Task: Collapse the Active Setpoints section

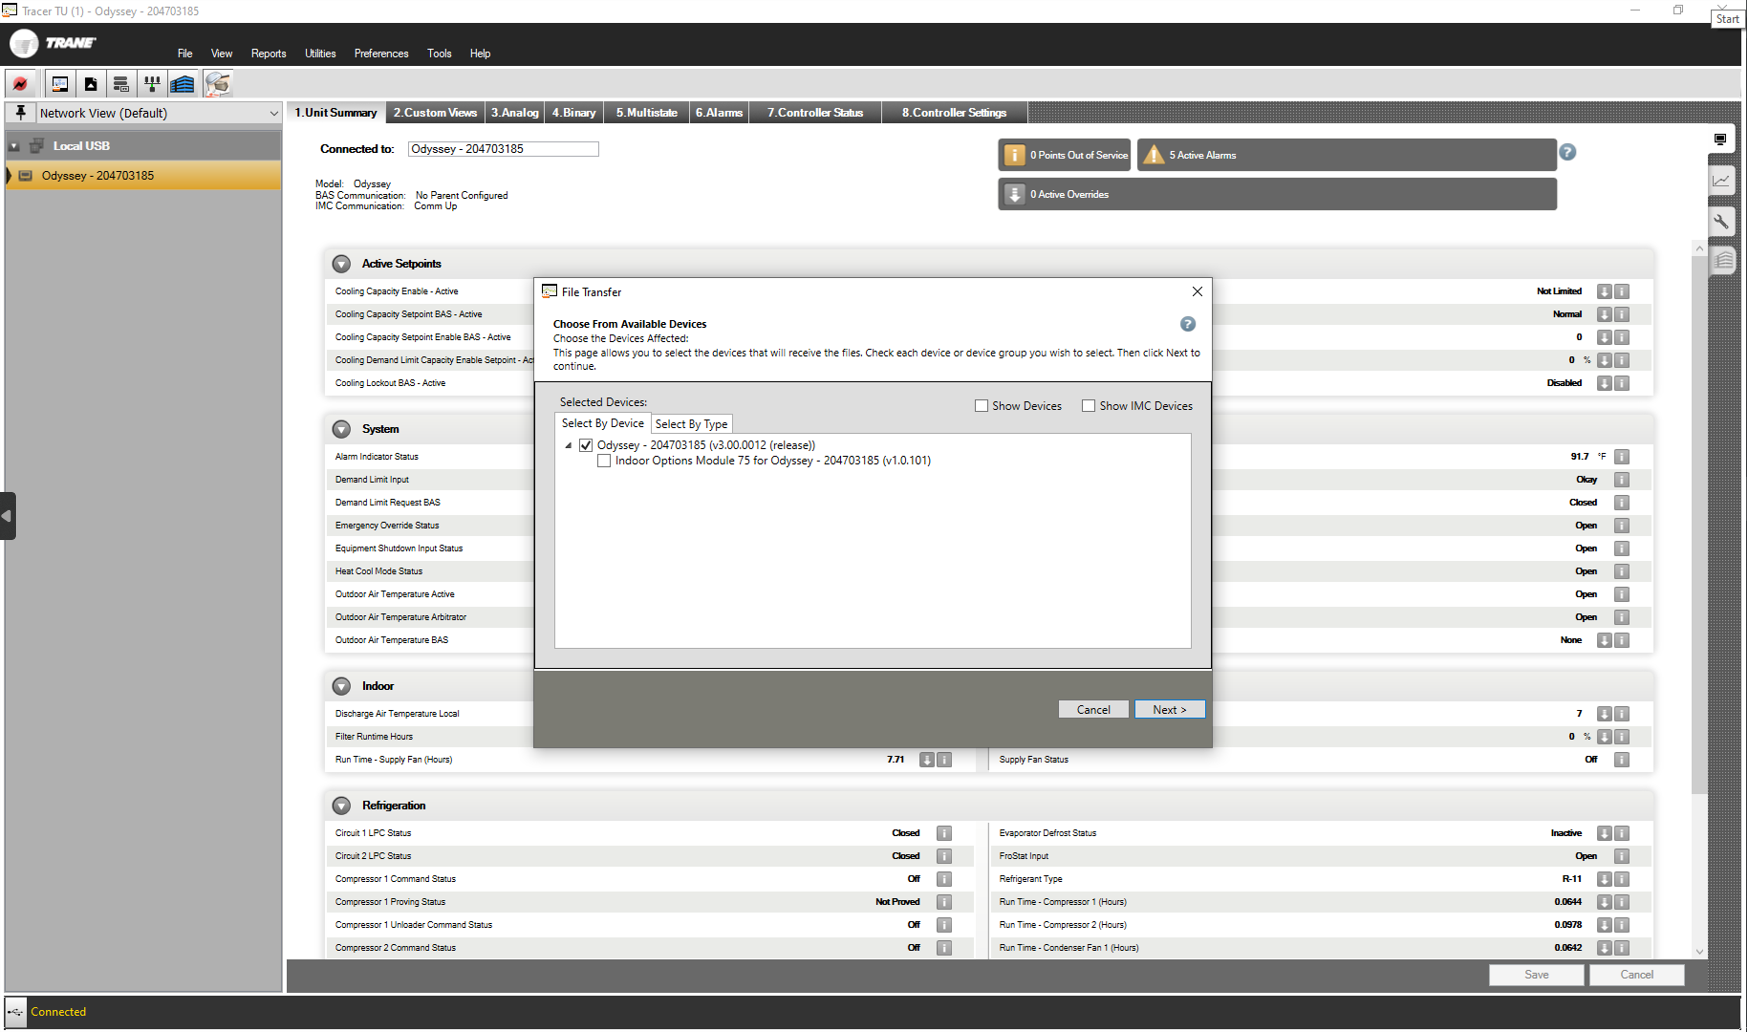Action: click(341, 264)
